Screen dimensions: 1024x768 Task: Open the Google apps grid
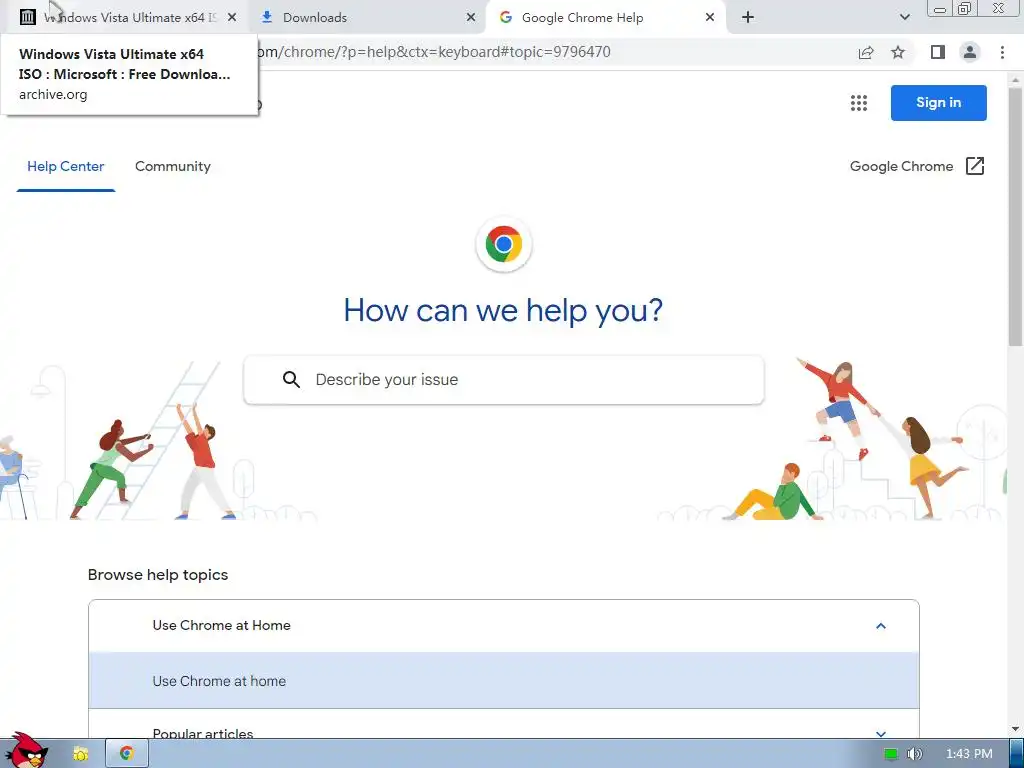tap(859, 103)
